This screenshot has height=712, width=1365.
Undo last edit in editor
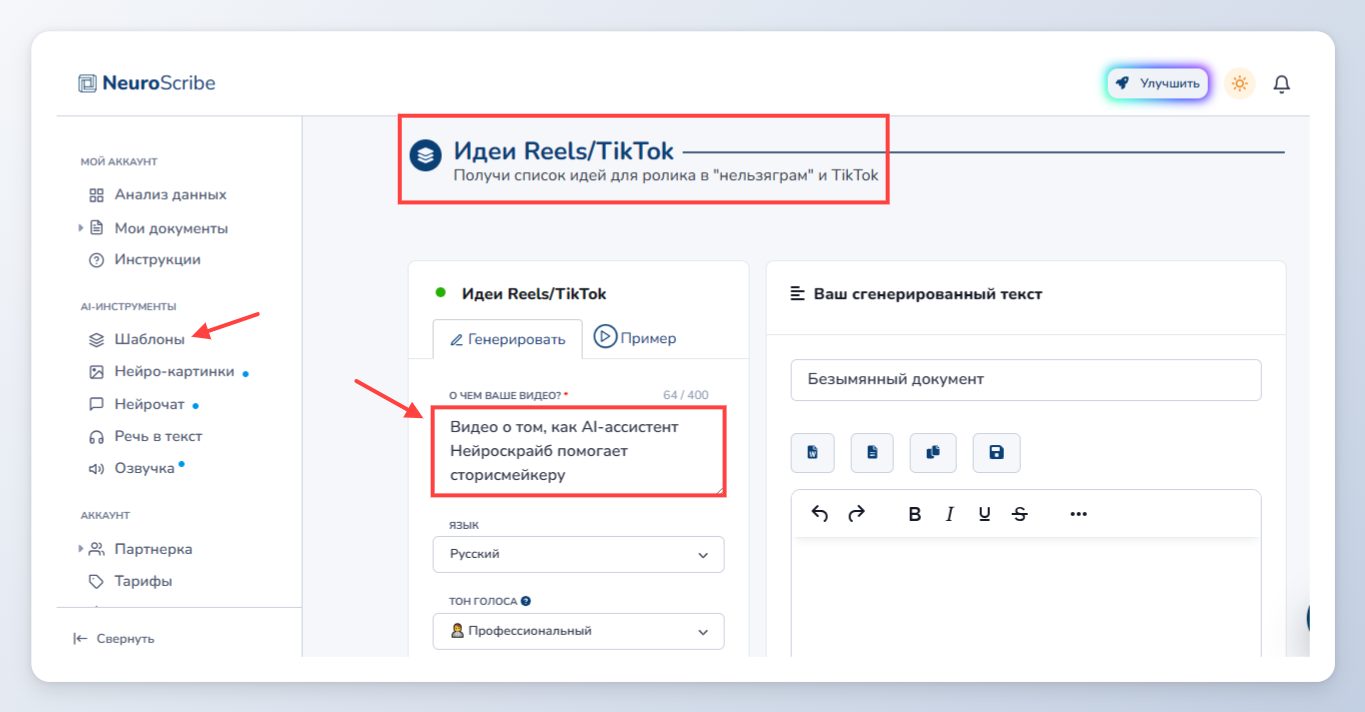pyautogui.click(x=820, y=514)
